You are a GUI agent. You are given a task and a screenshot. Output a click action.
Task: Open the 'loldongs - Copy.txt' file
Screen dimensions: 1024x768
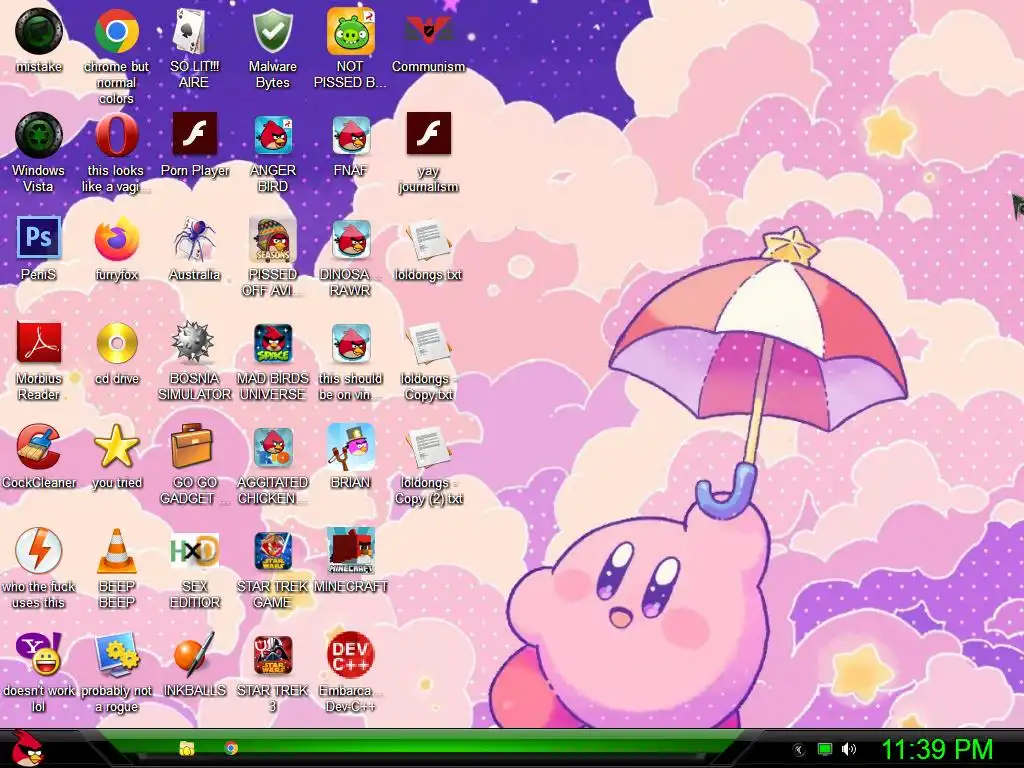[x=428, y=344]
